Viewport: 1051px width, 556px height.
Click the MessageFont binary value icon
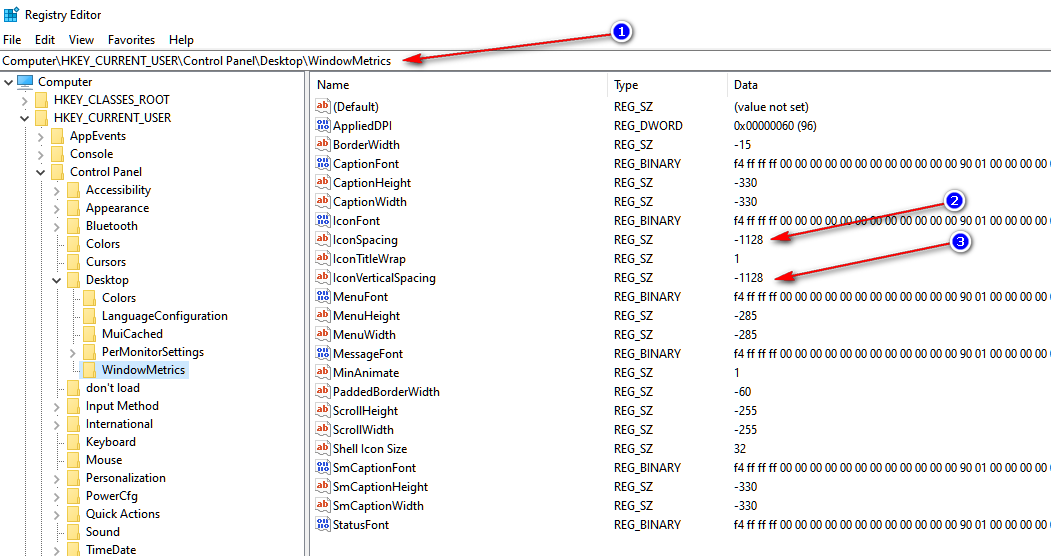[323, 353]
